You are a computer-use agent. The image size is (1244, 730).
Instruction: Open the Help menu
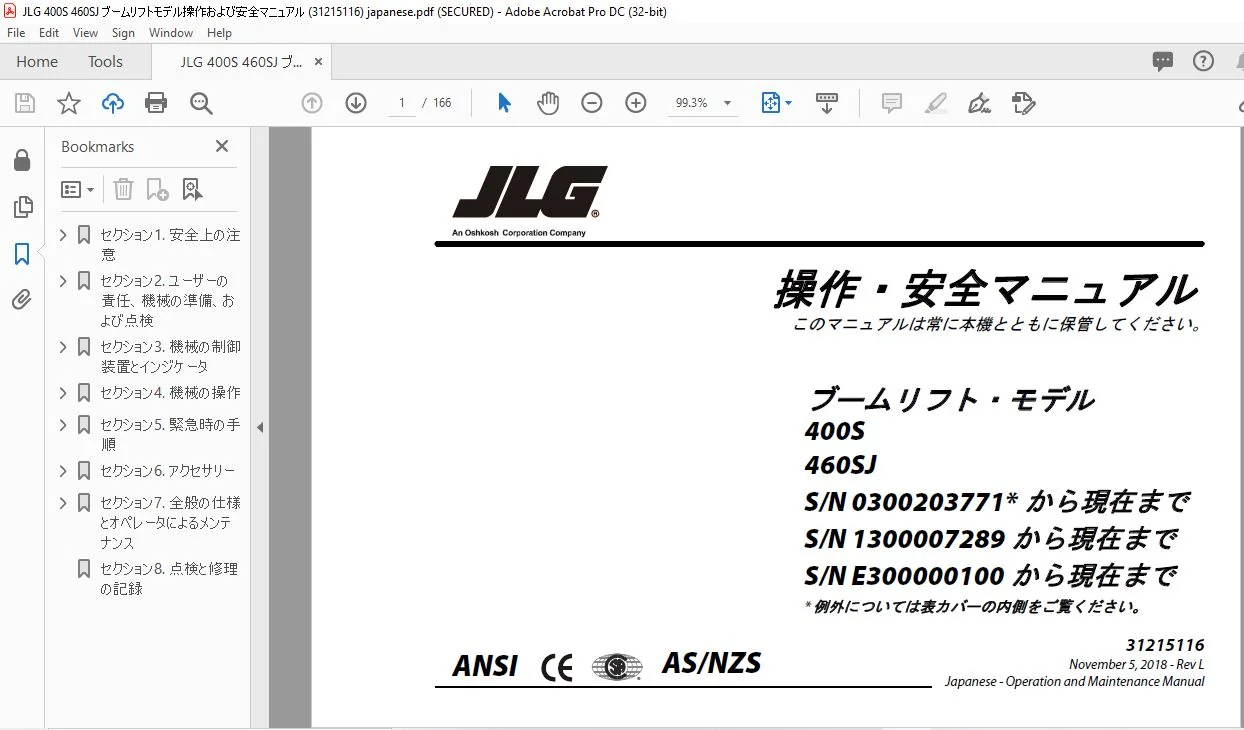pyautogui.click(x=219, y=32)
